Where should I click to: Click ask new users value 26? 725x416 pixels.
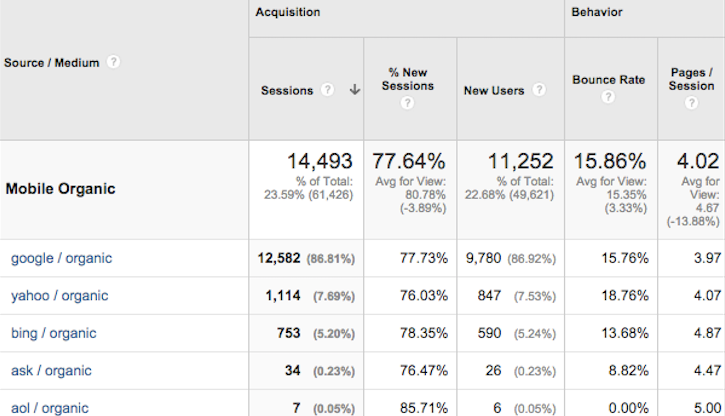pyautogui.click(x=493, y=370)
